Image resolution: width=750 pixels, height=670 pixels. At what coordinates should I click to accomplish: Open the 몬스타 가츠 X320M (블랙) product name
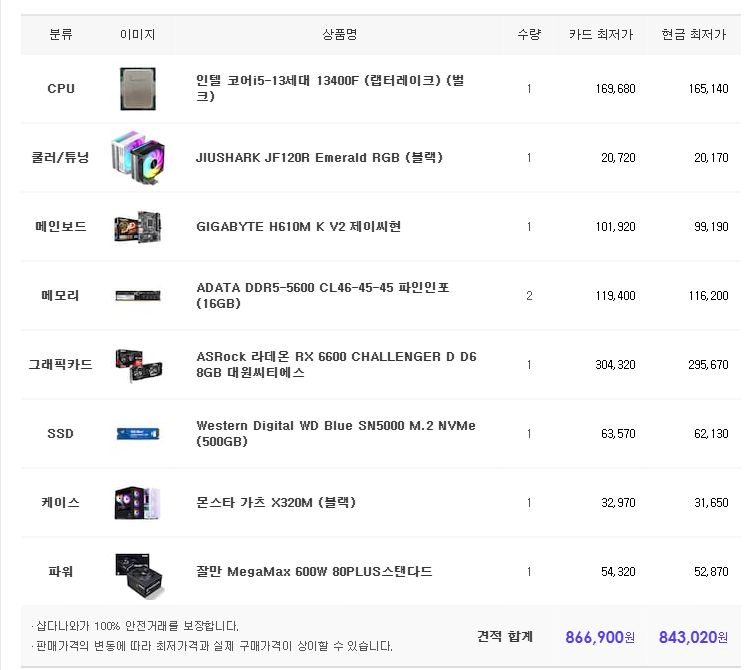click(x=276, y=502)
